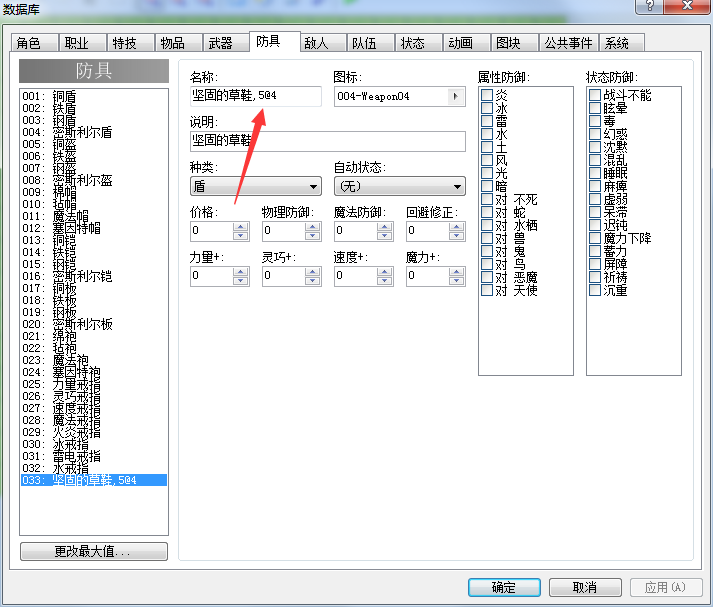This screenshot has height=607, width=713.
Task: Check the 炎 element defense box
Action: pyautogui.click(x=487, y=95)
